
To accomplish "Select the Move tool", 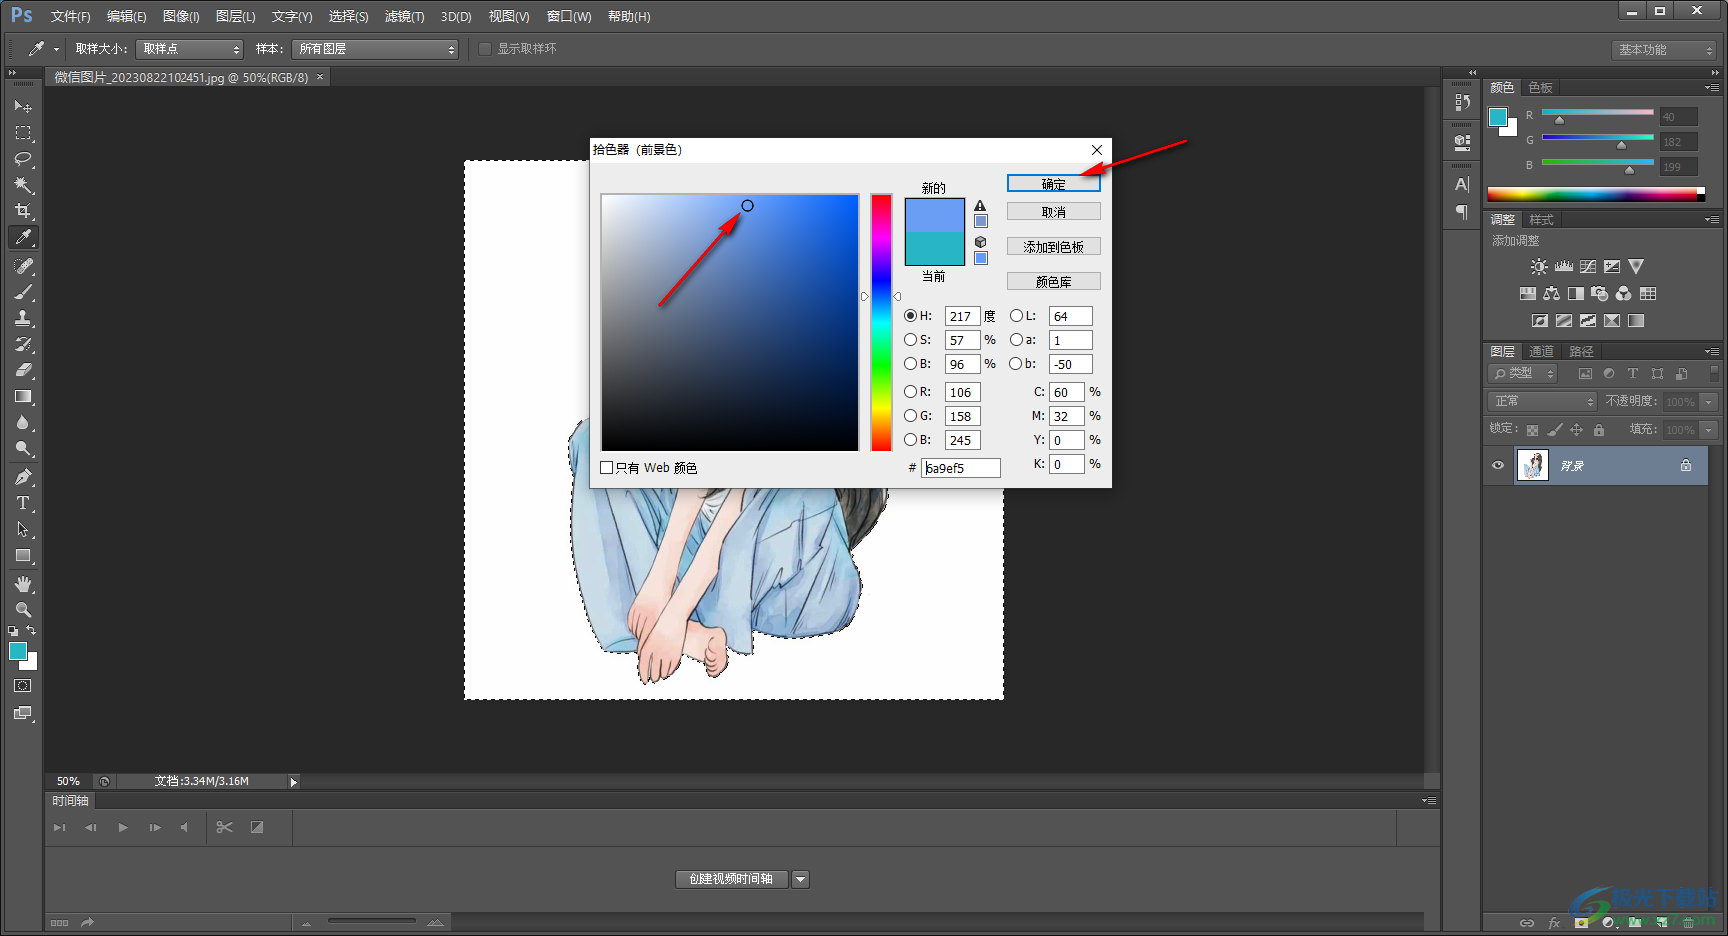I will 23,106.
